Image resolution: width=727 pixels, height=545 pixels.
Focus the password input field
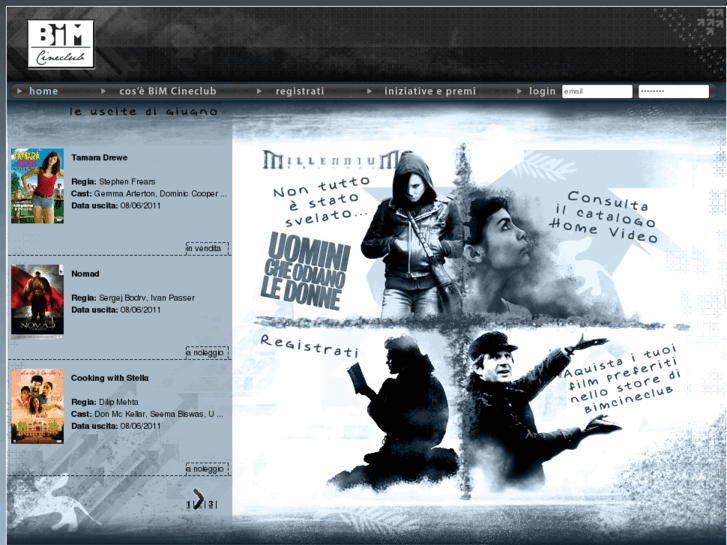point(674,91)
